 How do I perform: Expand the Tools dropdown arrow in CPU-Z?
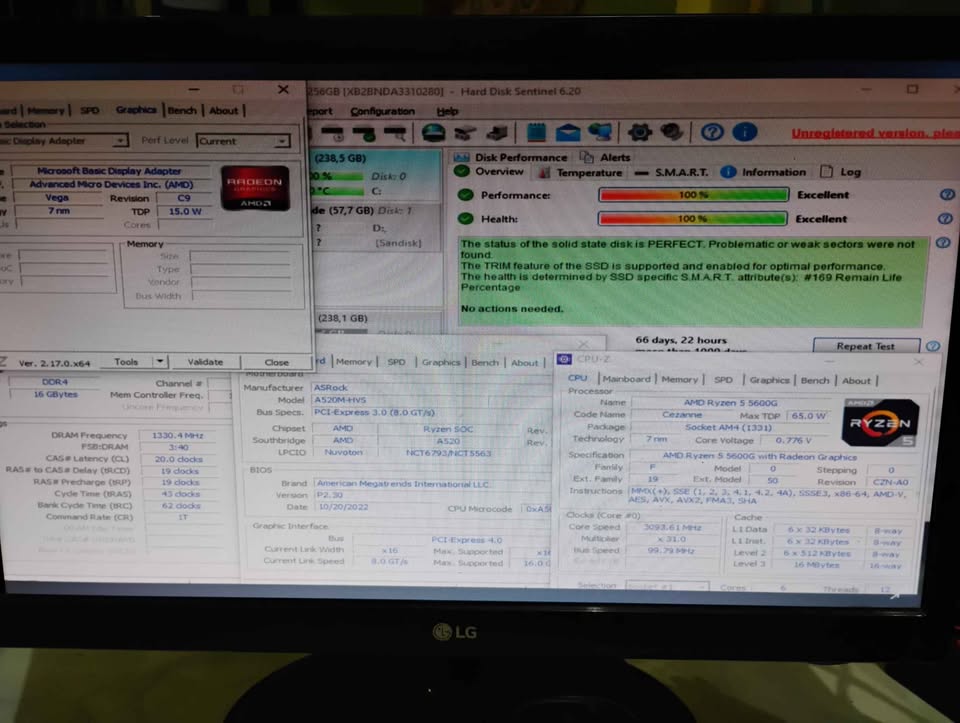click(160, 362)
